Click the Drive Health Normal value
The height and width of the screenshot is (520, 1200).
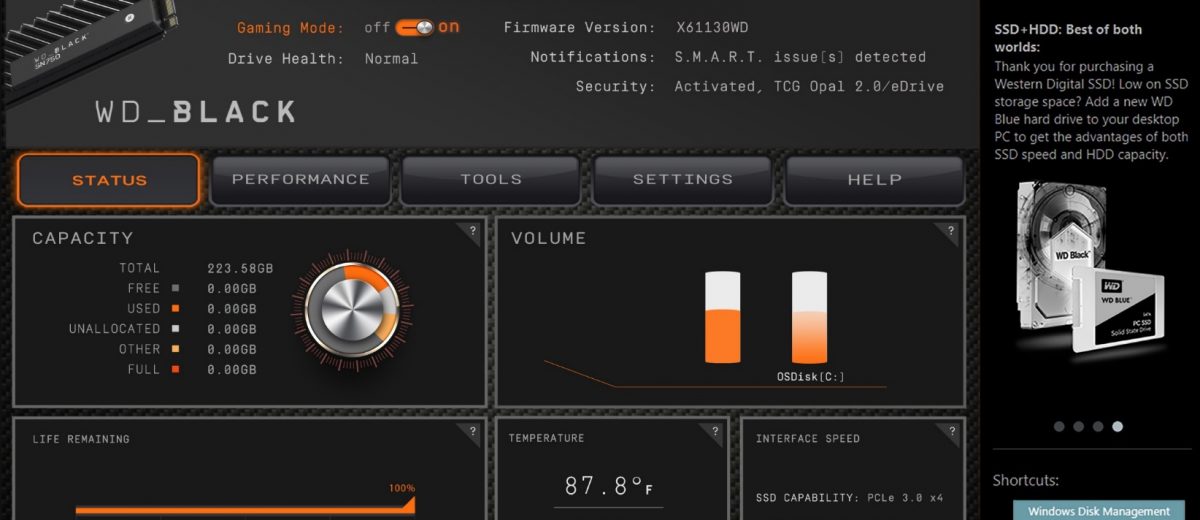tap(391, 59)
